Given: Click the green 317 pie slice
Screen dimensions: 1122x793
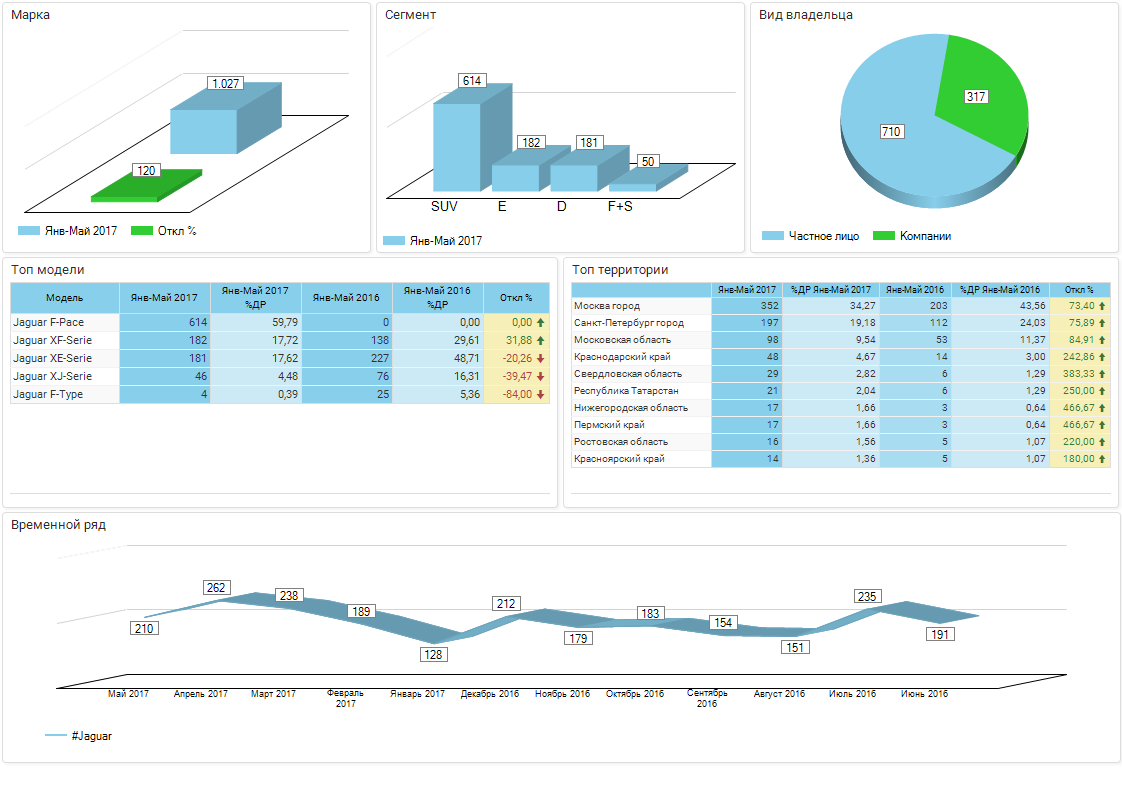Looking at the screenshot, I should point(985,90).
